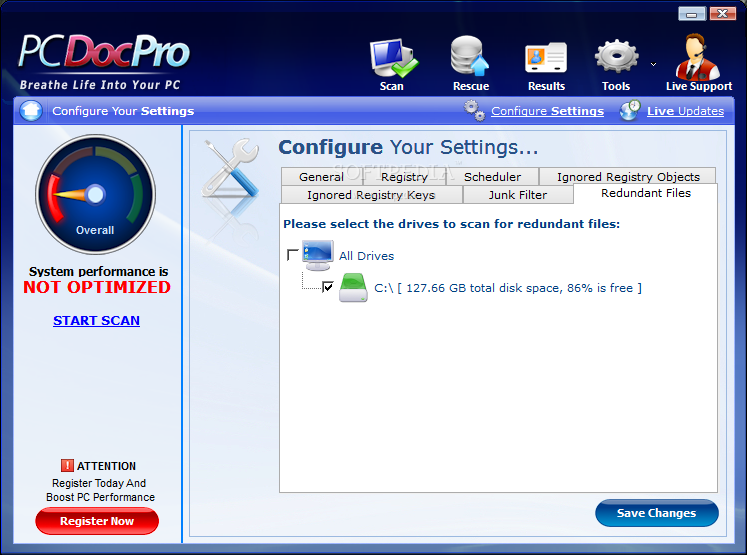Open the Scan monitor icon
This screenshot has height=555, width=747.
(394, 58)
